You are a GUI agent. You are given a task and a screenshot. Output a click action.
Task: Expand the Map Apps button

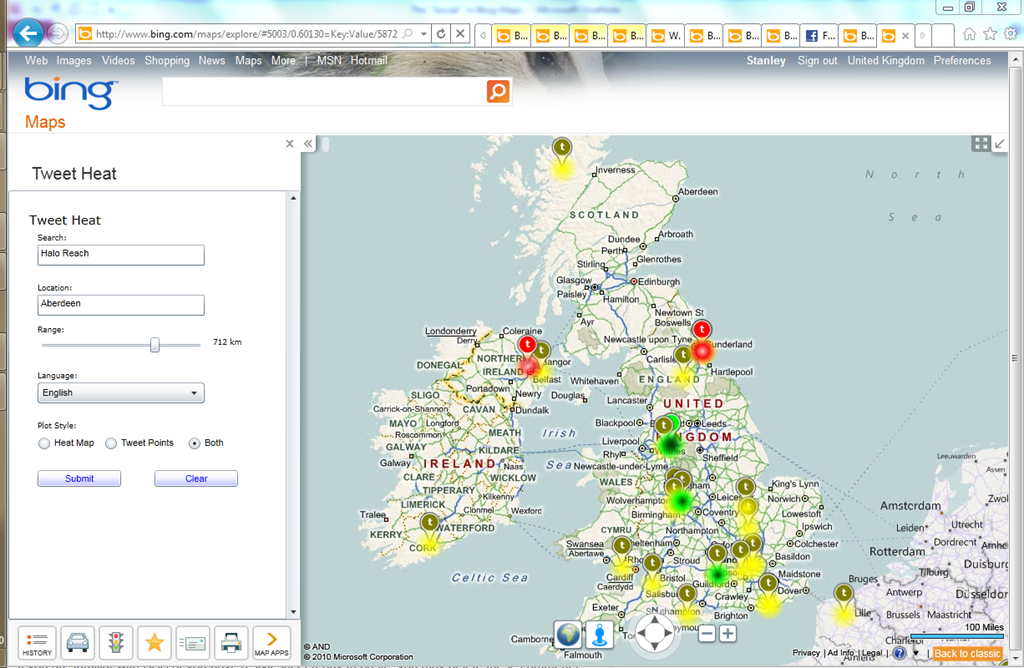tap(271, 643)
